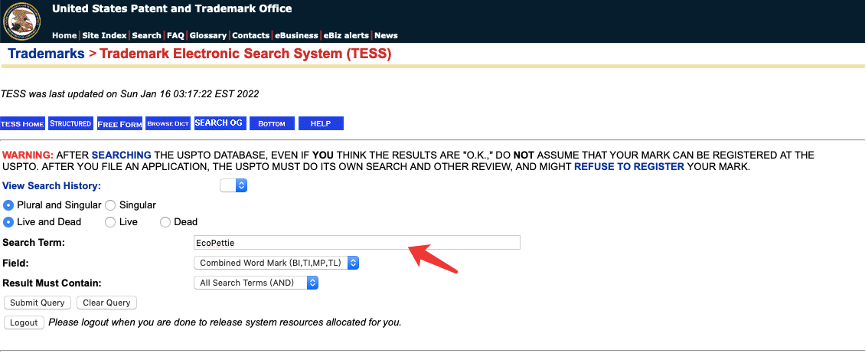This screenshot has height=360, width=866.
Task: Open the View Search History dropdown
Action: click(x=233, y=186)
